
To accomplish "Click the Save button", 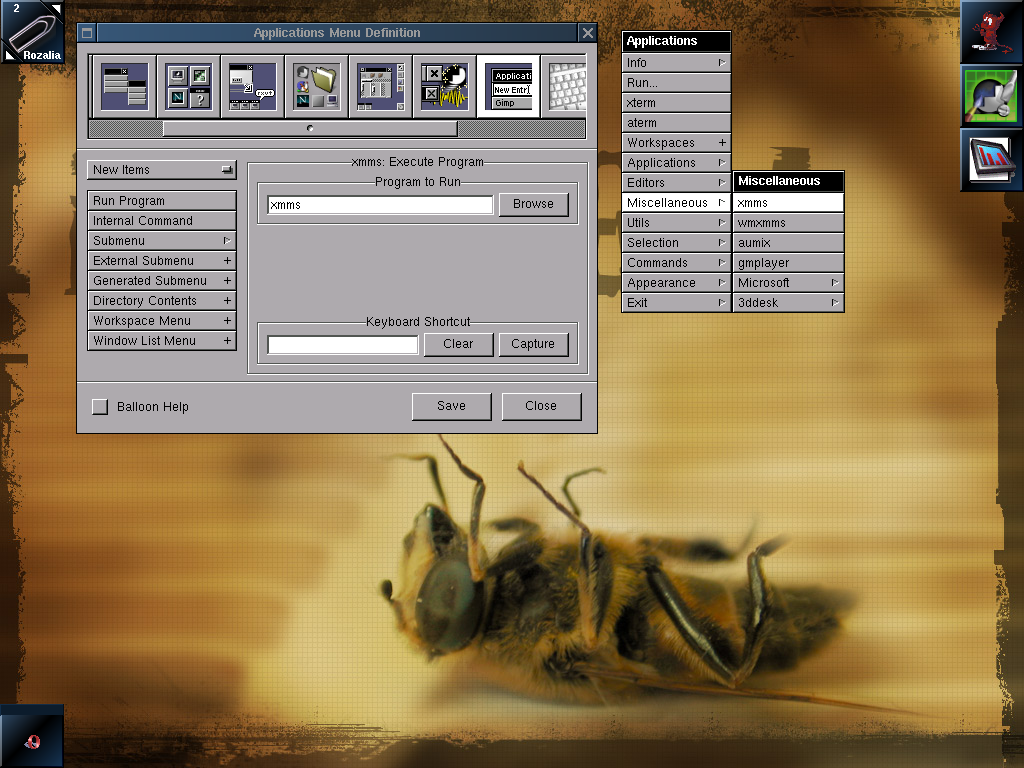I will click(x=451, y=406).
